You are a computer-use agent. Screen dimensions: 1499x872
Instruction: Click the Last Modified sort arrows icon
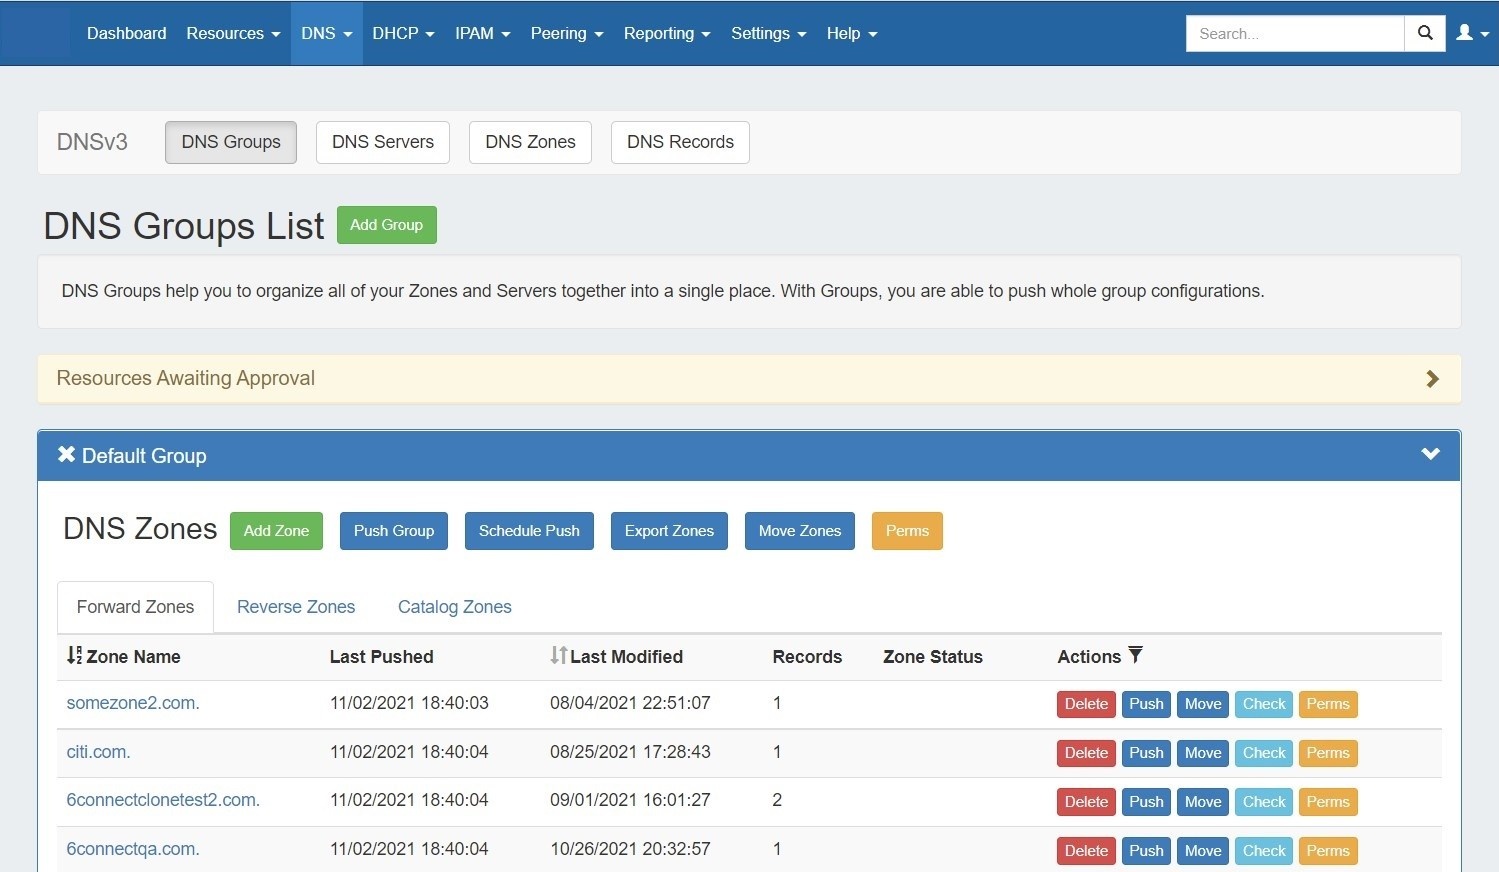click(x=558, y=656)
